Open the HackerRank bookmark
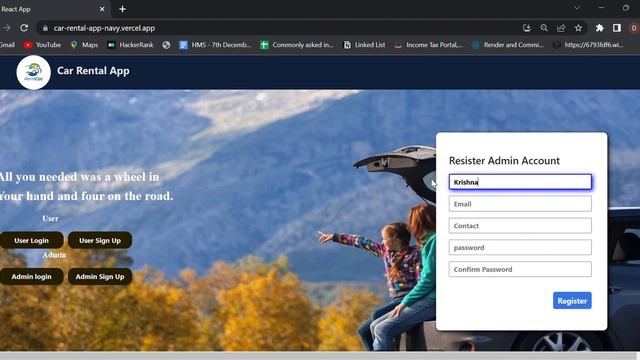Viewport: 640px width, 360px height. pos(130,45)
